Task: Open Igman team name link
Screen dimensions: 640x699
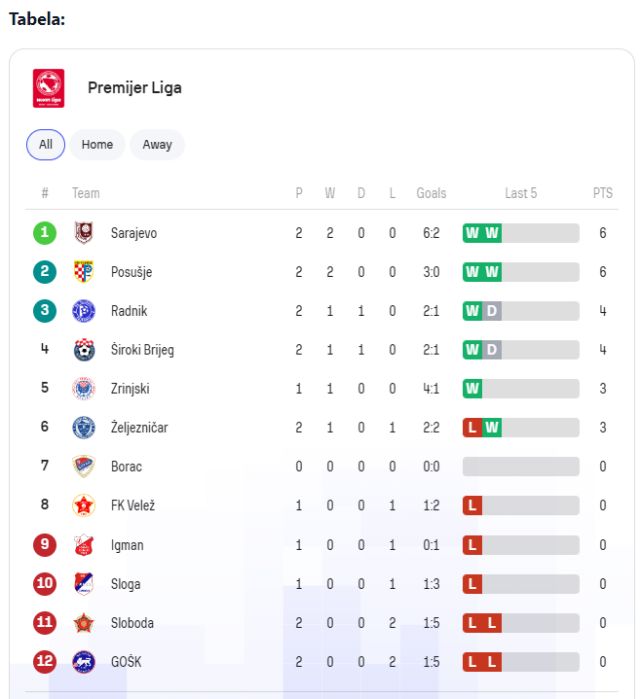Action: tap(127, 545)
